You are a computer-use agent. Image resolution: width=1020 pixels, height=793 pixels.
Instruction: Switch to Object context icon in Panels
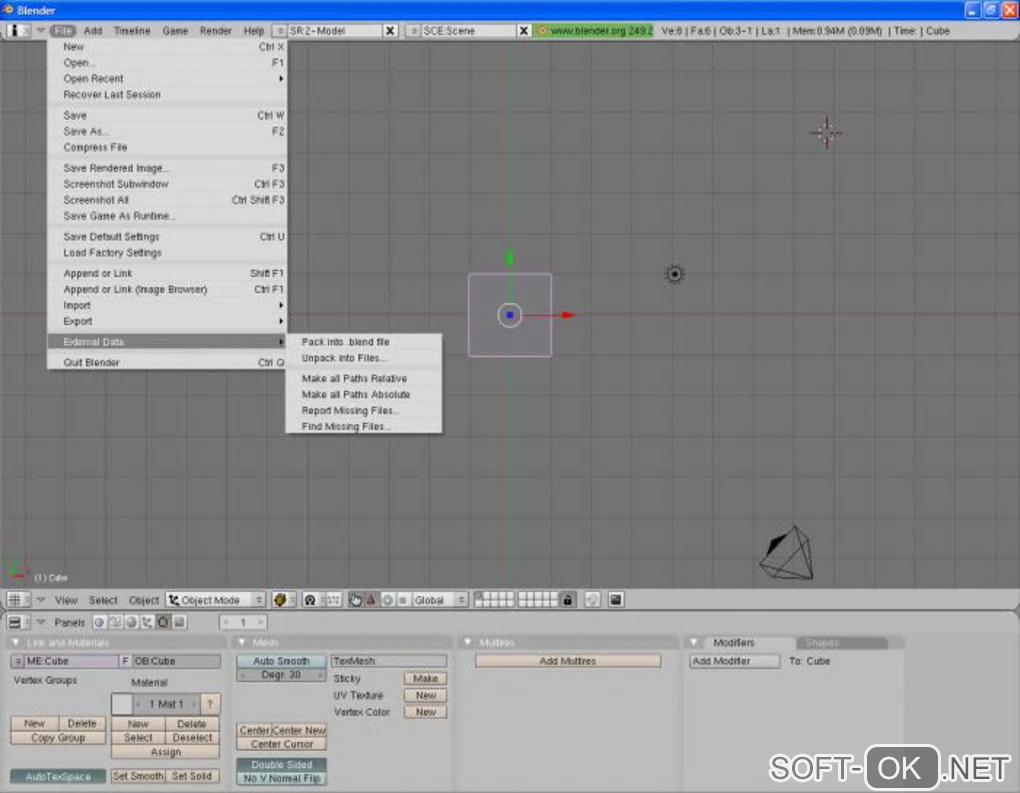tap(147, 623)
